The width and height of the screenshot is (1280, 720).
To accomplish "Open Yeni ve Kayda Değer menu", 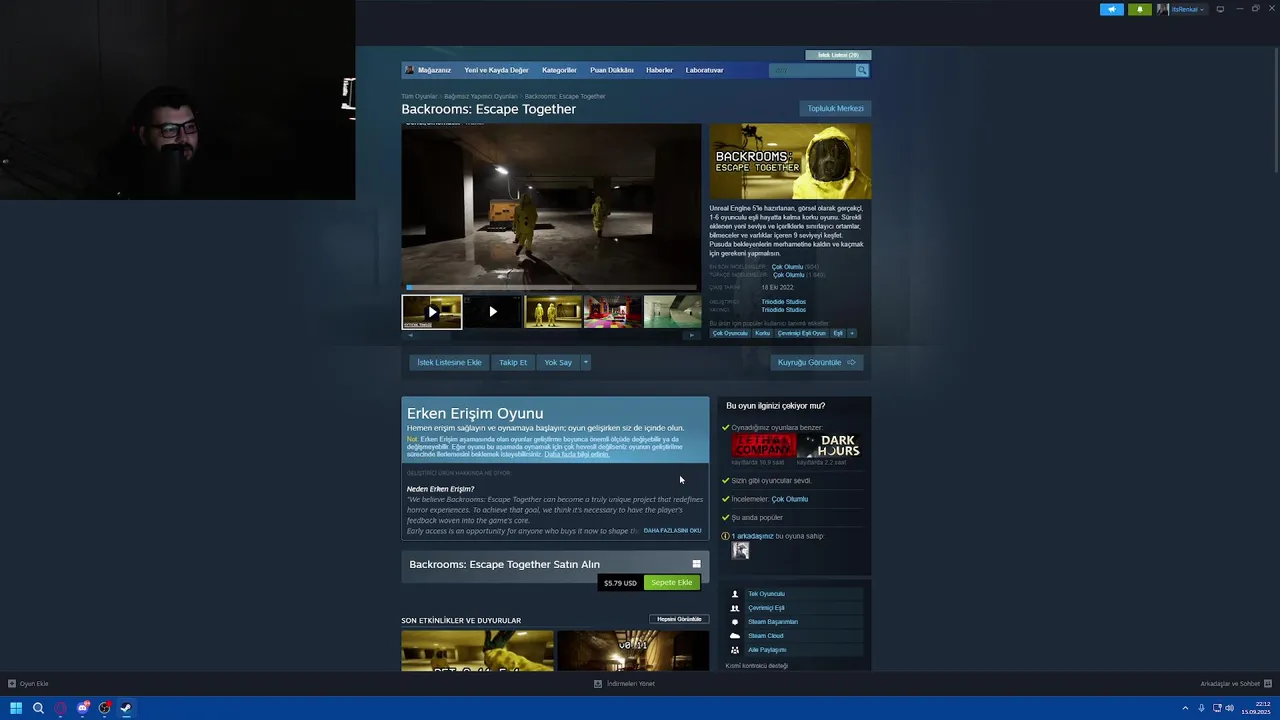I will 496,70.
